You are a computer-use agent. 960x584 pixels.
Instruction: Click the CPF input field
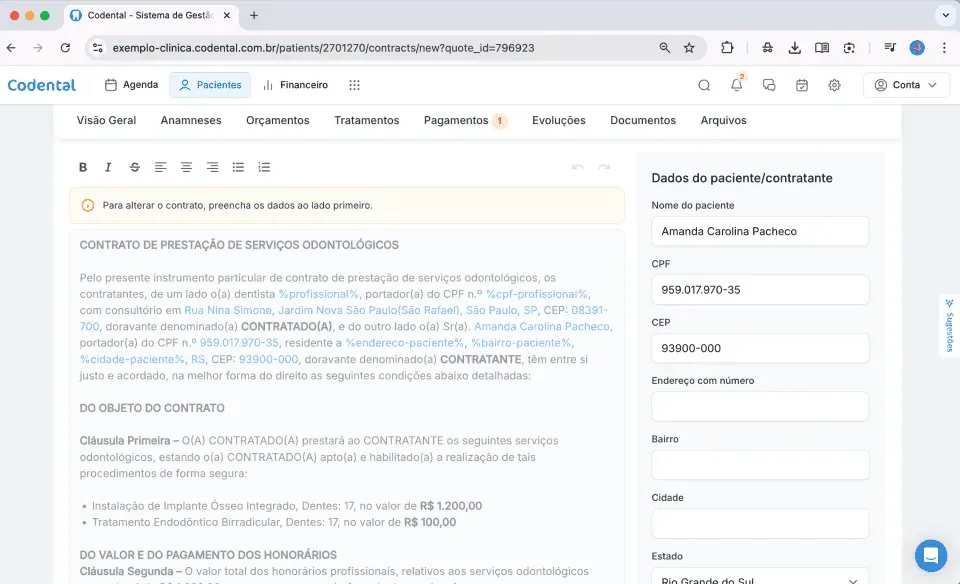(760, 290)
